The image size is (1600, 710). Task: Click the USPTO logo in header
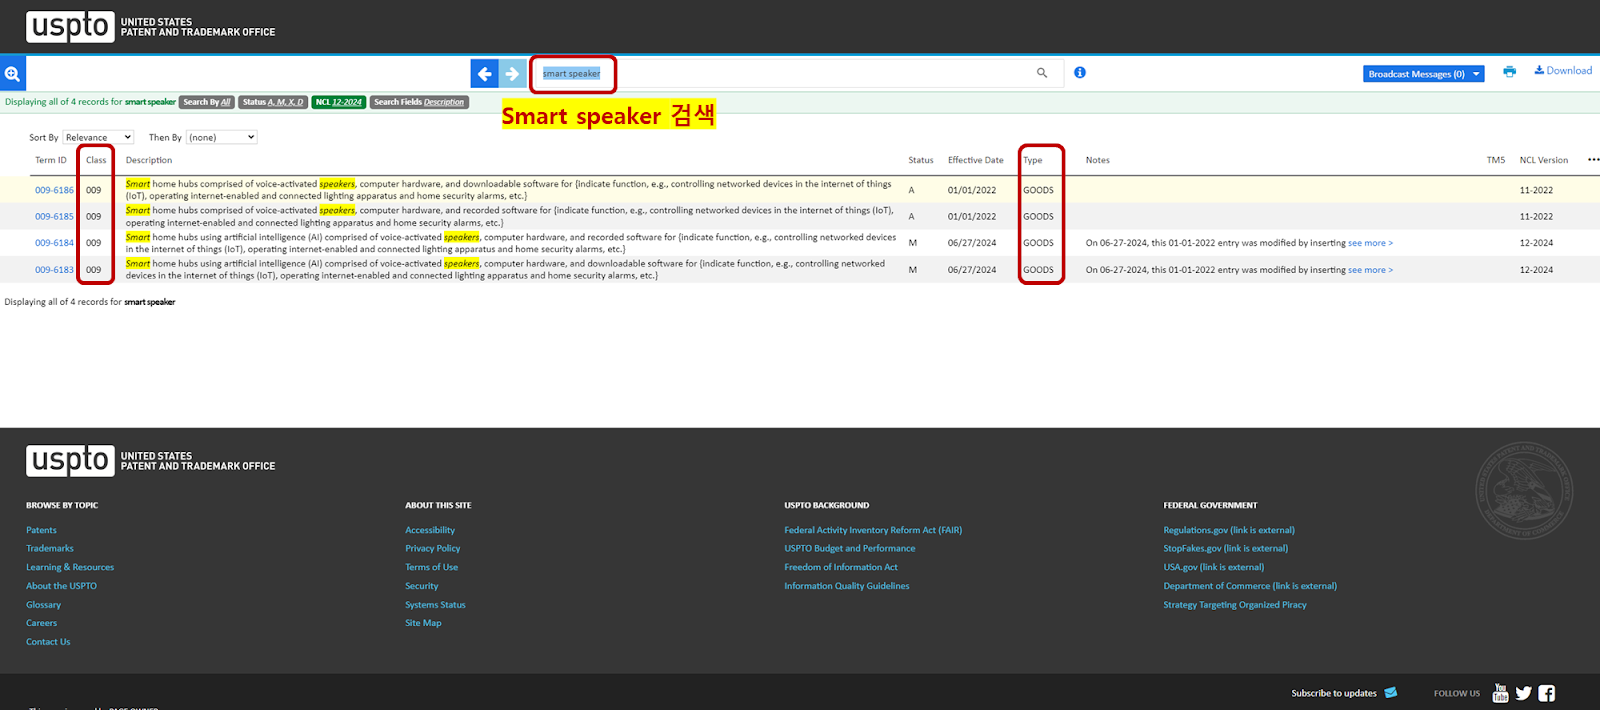point(150,26)
